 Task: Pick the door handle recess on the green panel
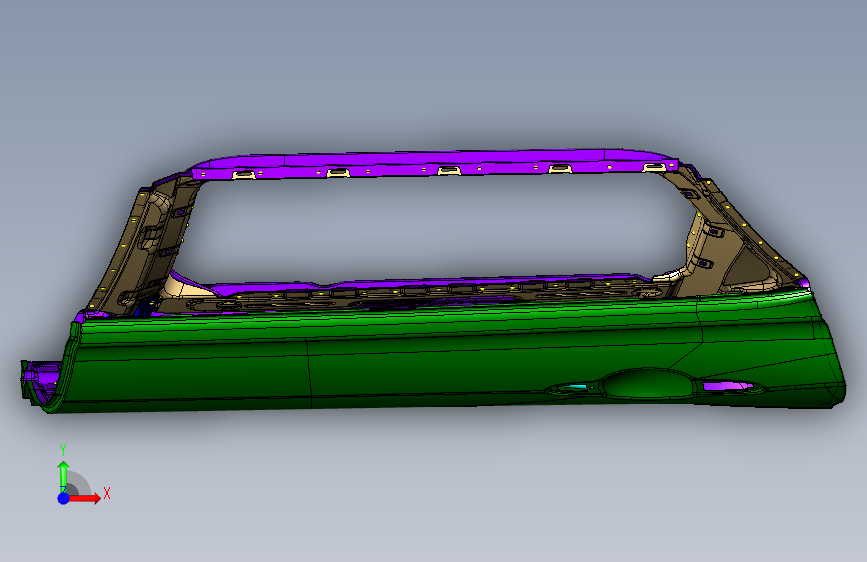(x=647, y=384)
